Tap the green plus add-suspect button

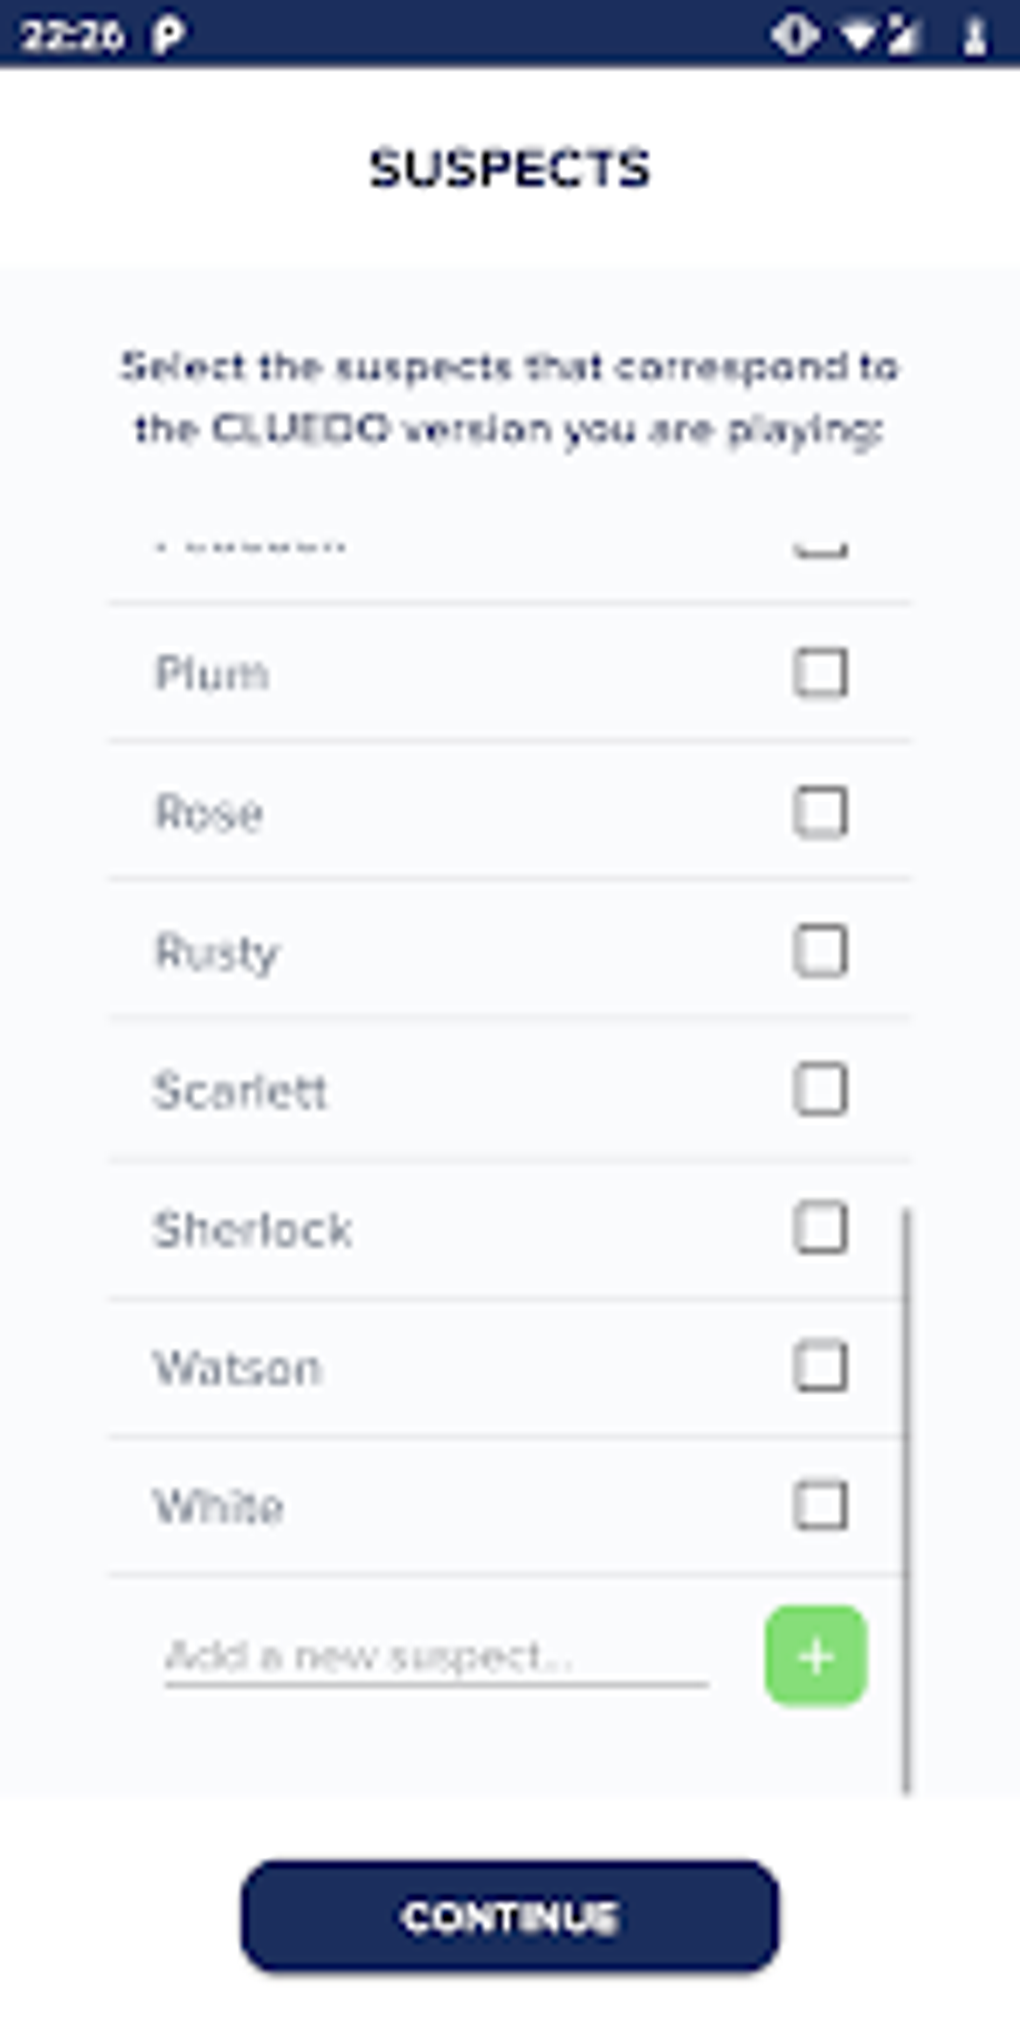click(x=815, y=1656)
